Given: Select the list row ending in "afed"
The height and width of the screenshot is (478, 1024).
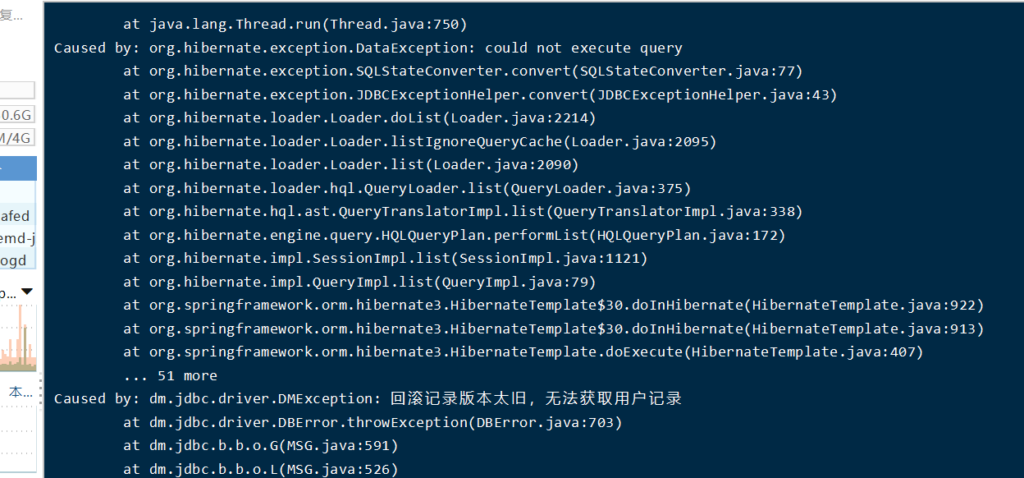Looking at the screenshot, I should pos(17,216).
